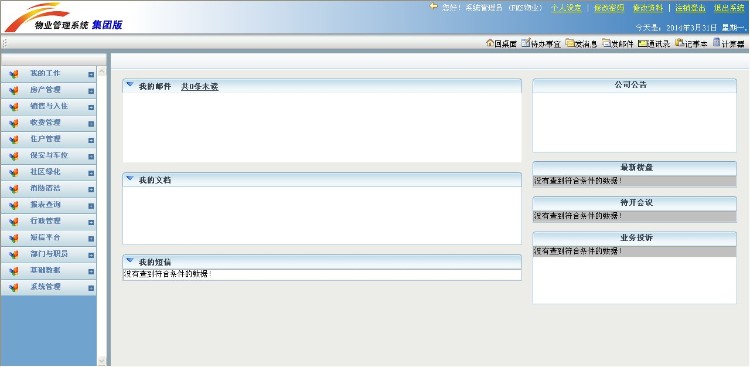Viewport: 750px width, 367px height.
Task: Click the 记事本 notebook icon
Action: click(x=679, y=44)
